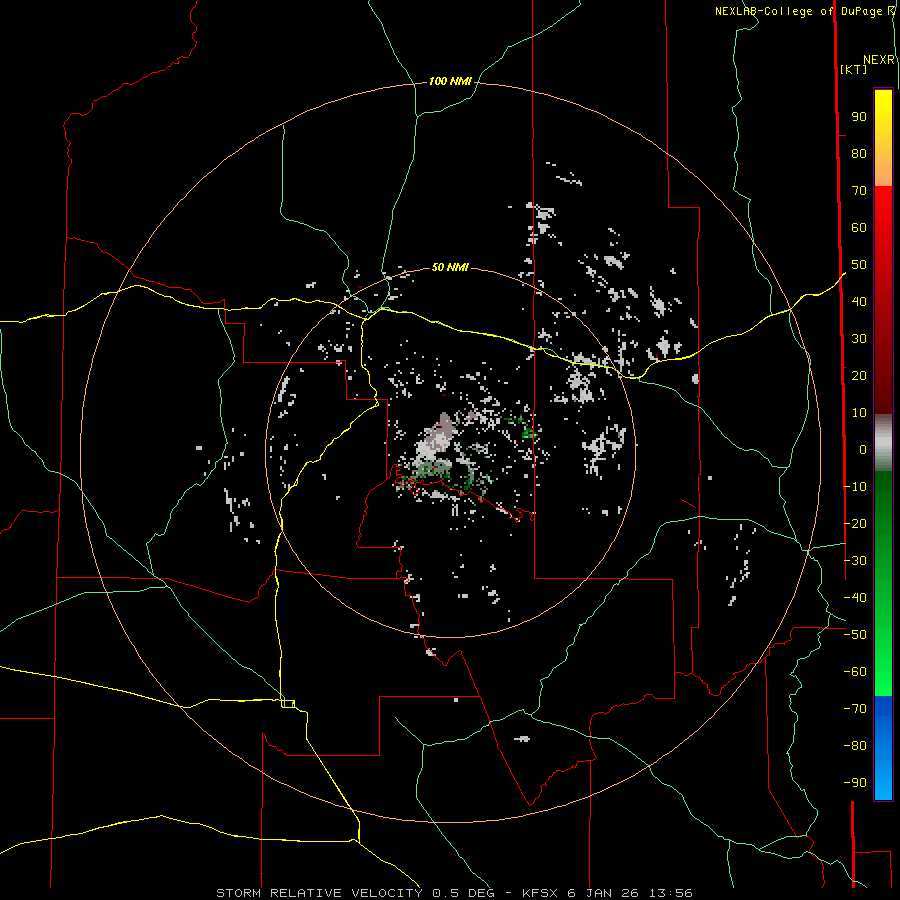Viewport: 900px width, 900px height.
Task: Click the -40 value on the velocity scale
Action: [855, 598]
